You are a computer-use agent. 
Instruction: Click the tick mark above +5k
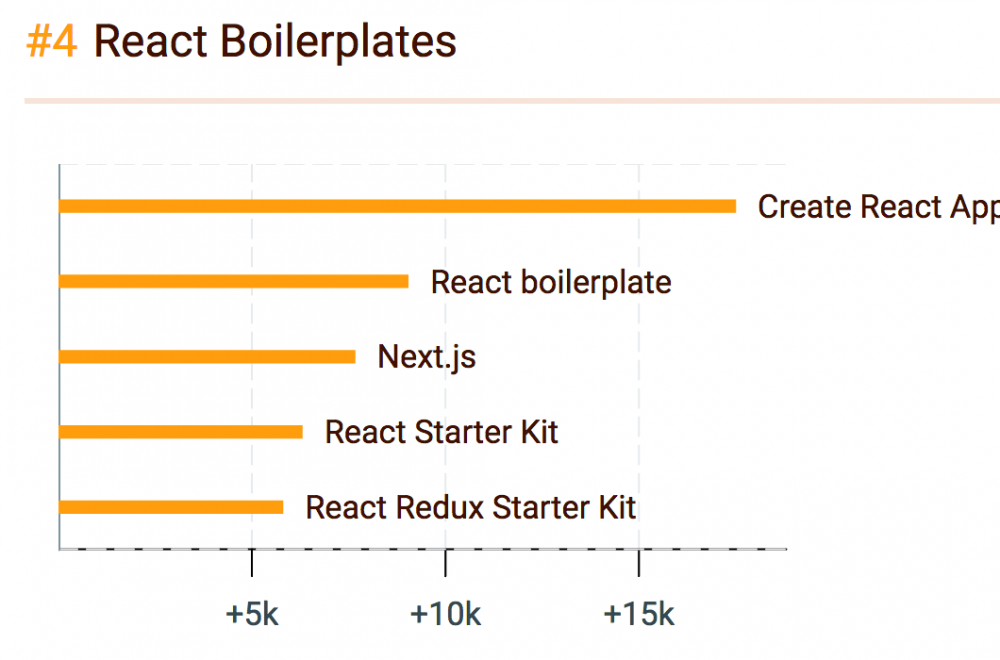[252, 562]
